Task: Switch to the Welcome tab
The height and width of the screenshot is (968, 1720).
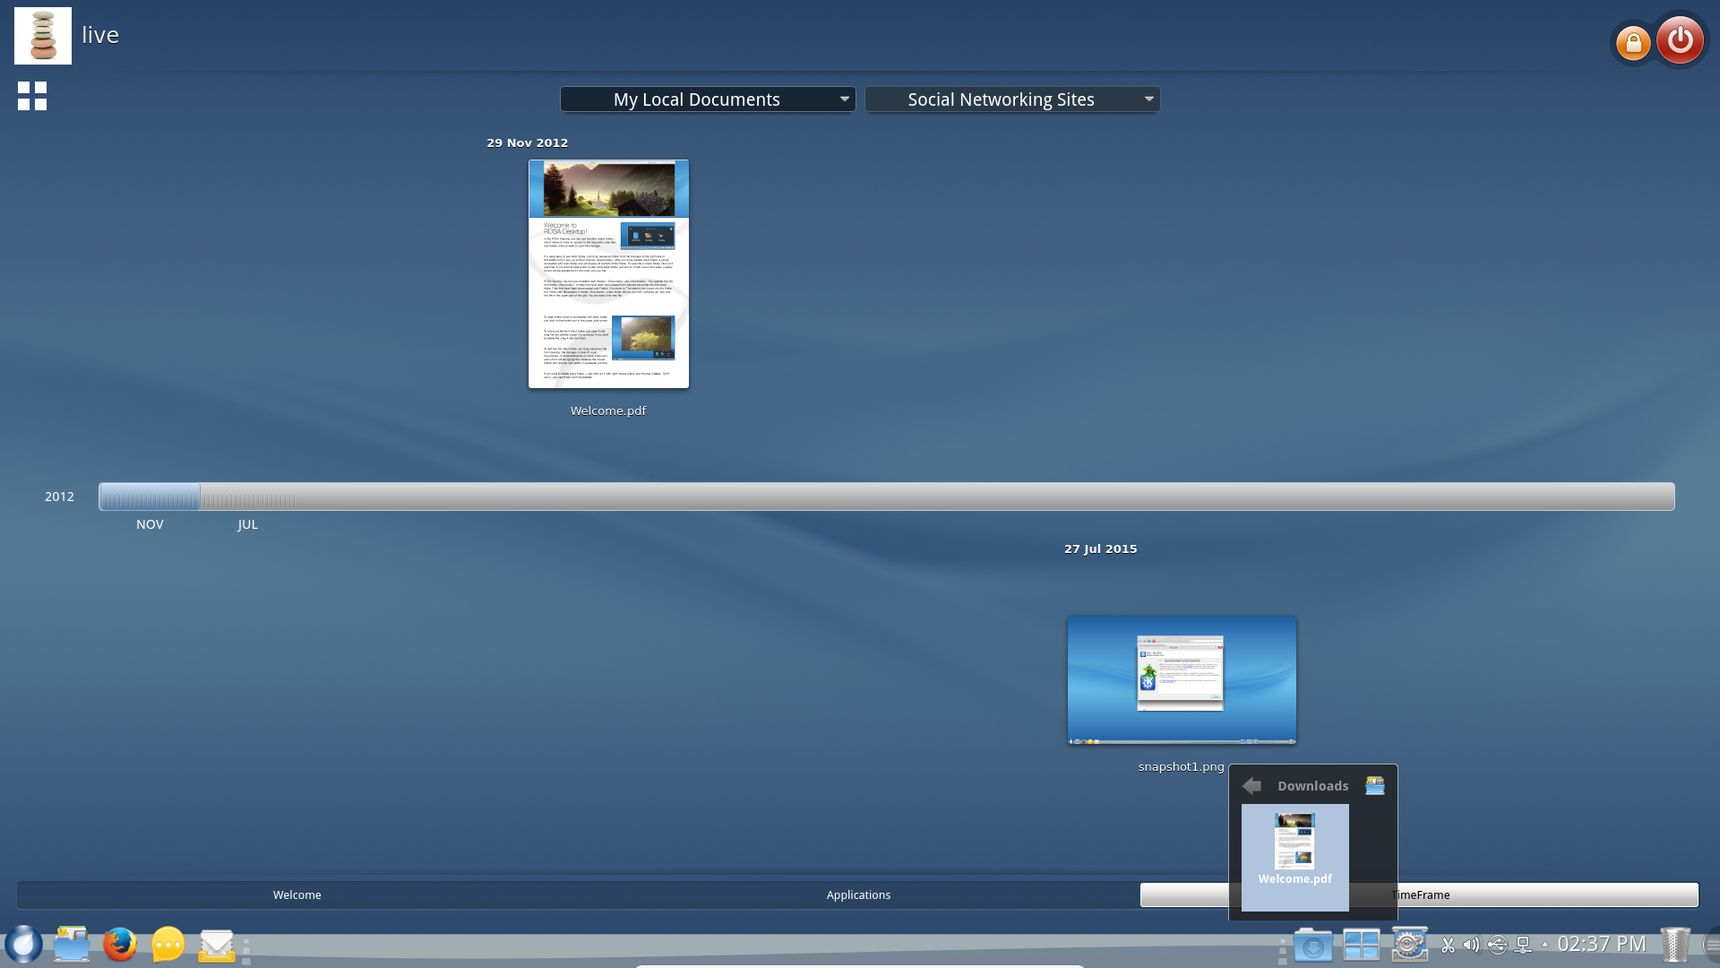Action: tap(297, 895)
